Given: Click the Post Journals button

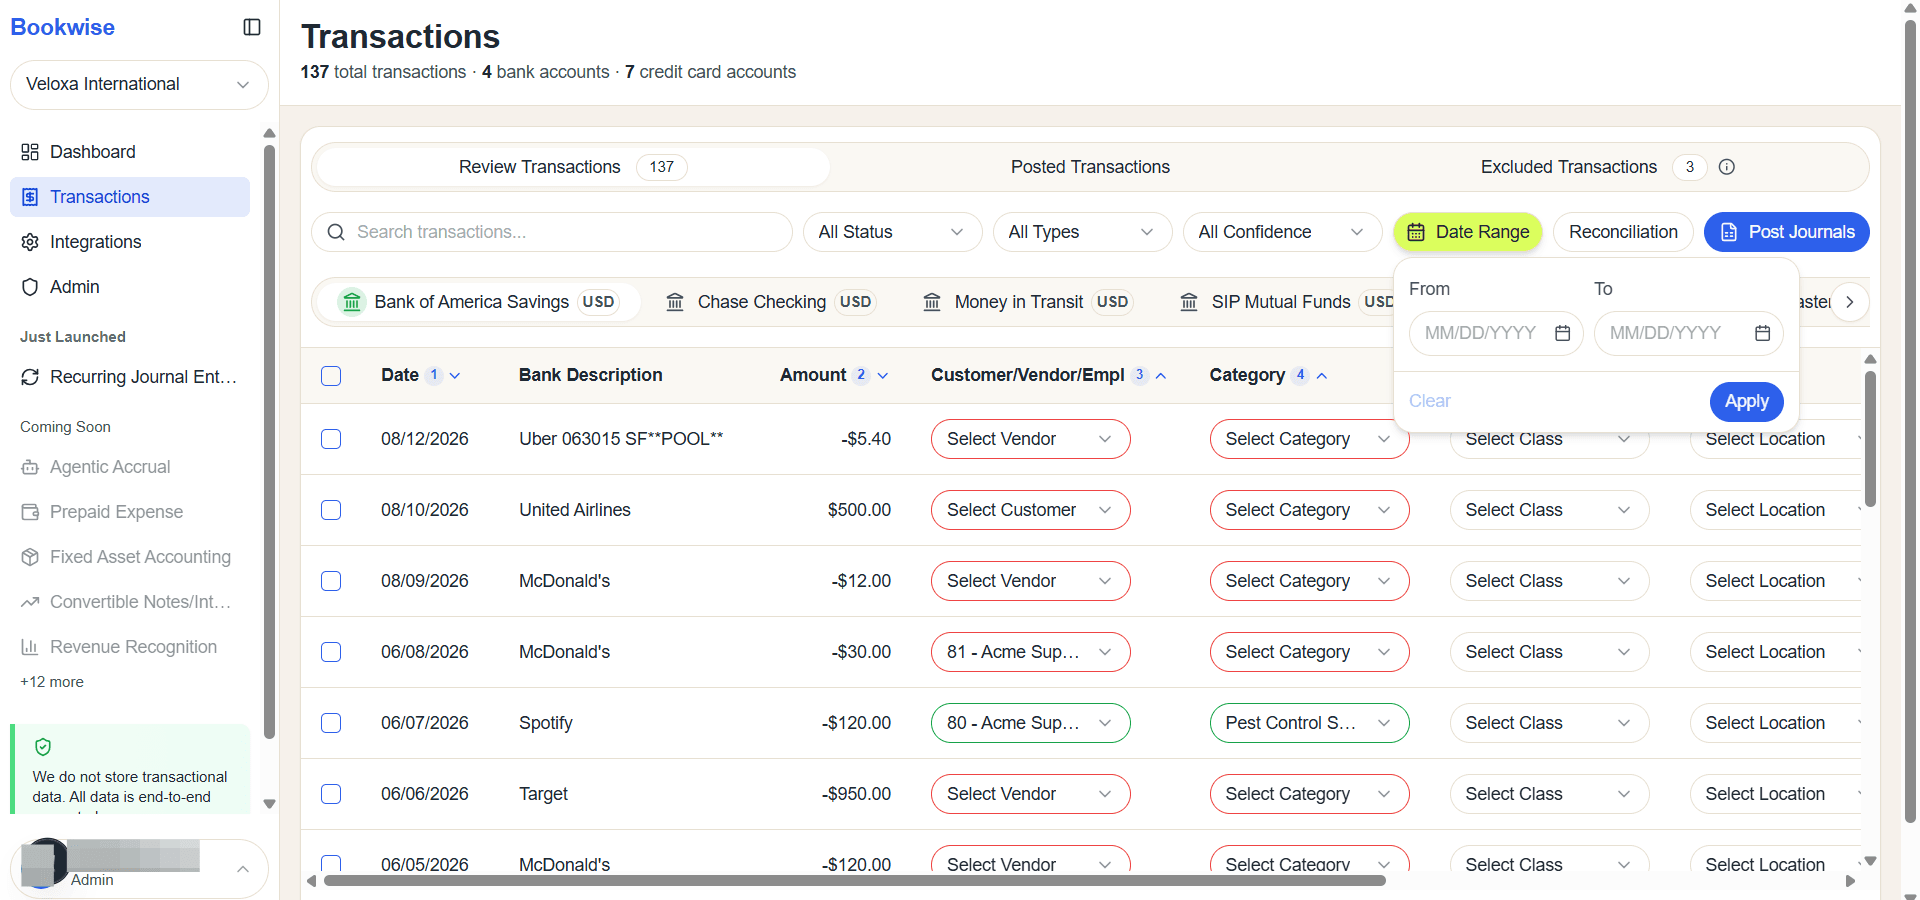Looking at the screenshot, I should 1786,232.
